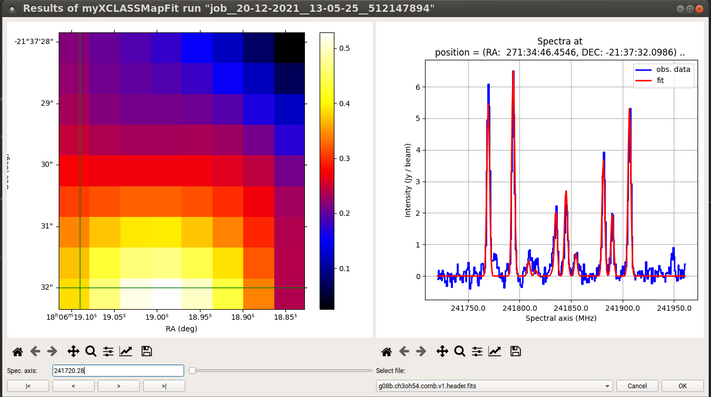
Task: Click the Cancel button
Action: point(637,386)
